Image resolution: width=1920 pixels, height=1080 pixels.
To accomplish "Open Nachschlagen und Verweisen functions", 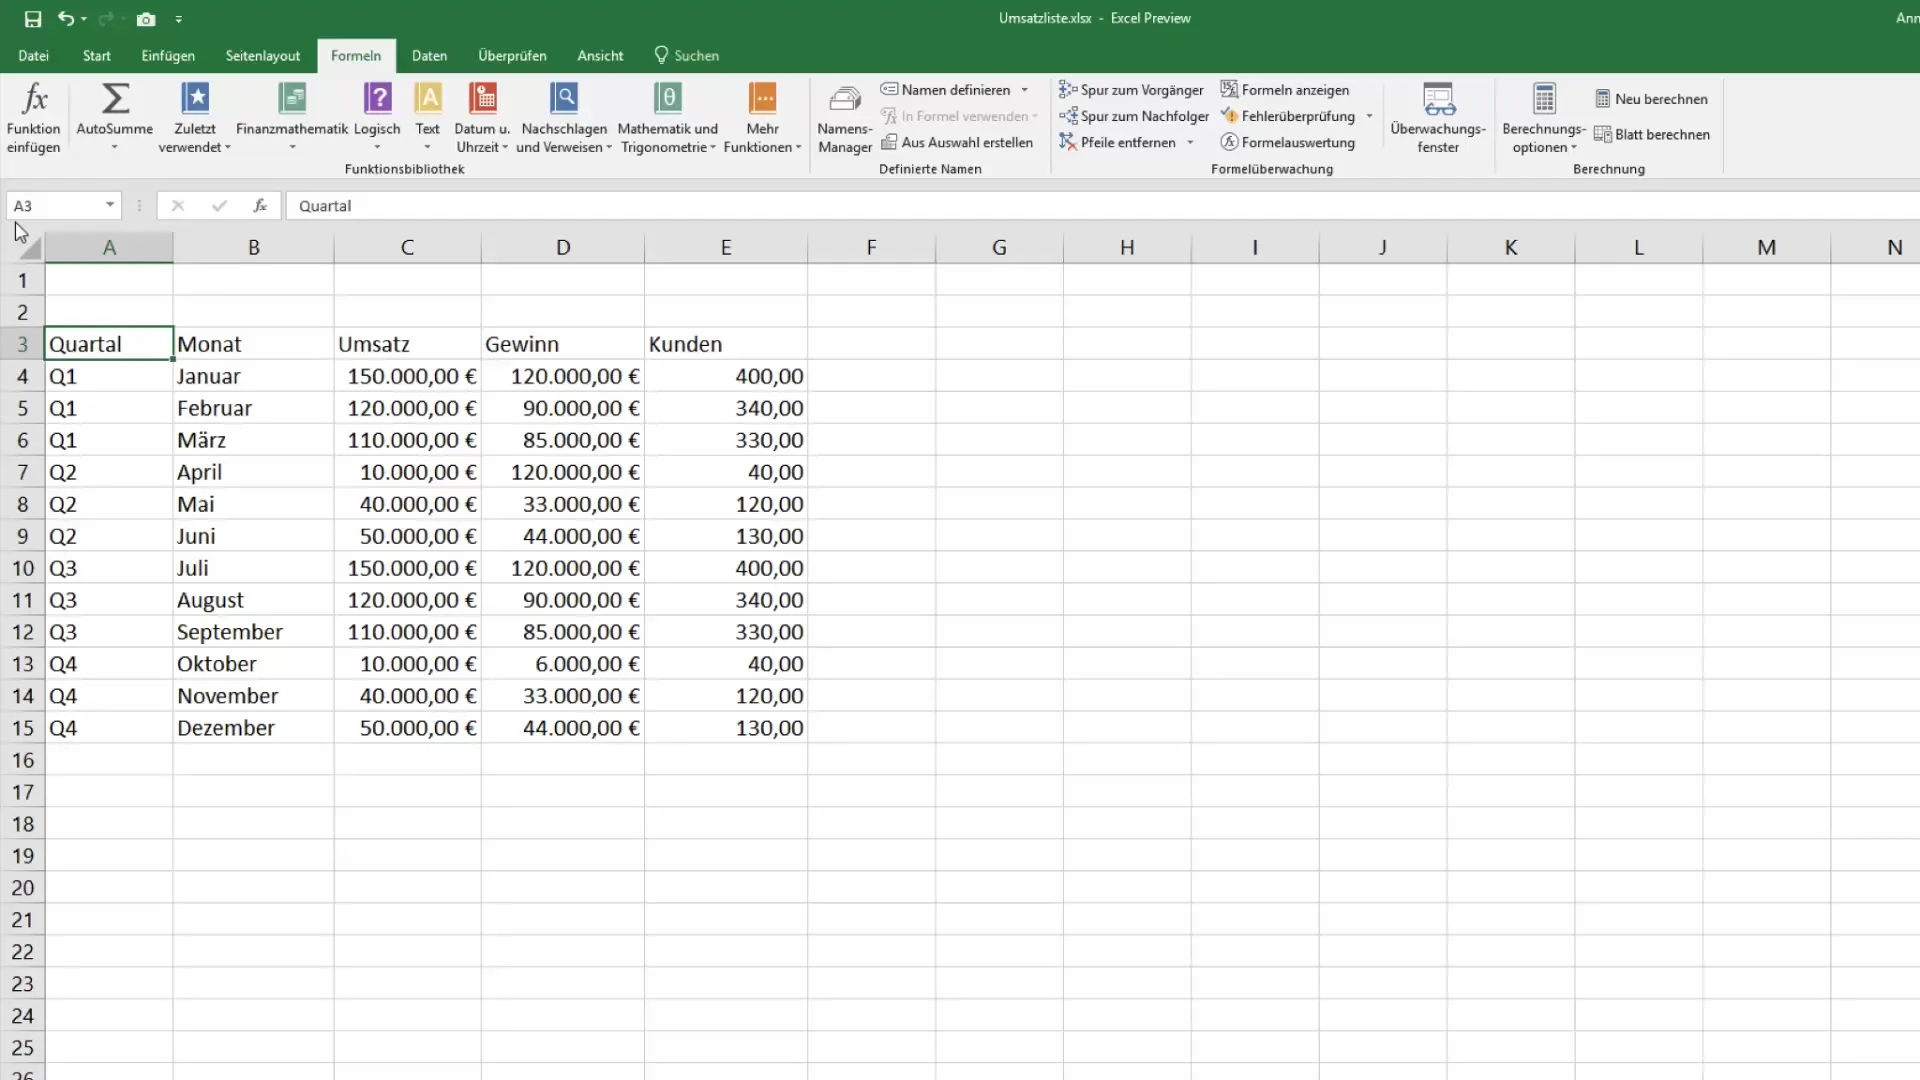I will (x=564, y=118).
